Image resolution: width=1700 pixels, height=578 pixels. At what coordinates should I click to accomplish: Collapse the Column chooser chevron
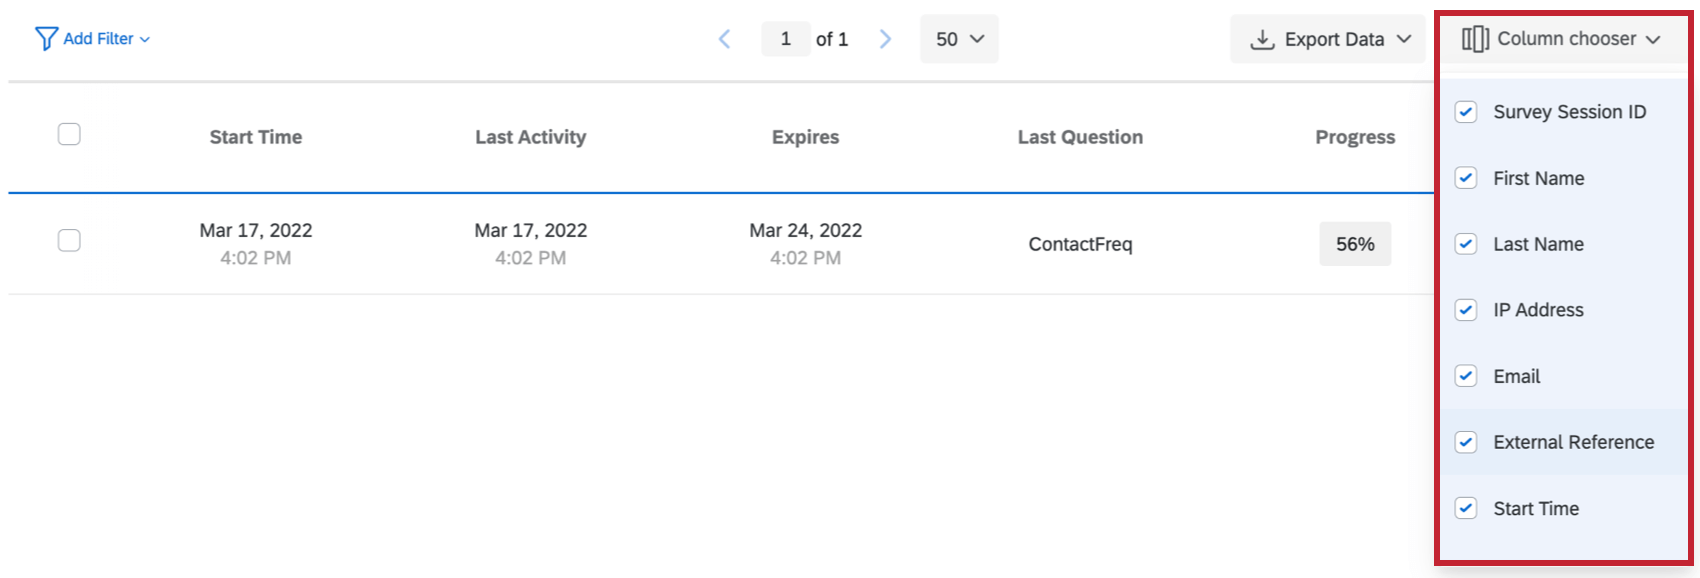[1653, 39]
